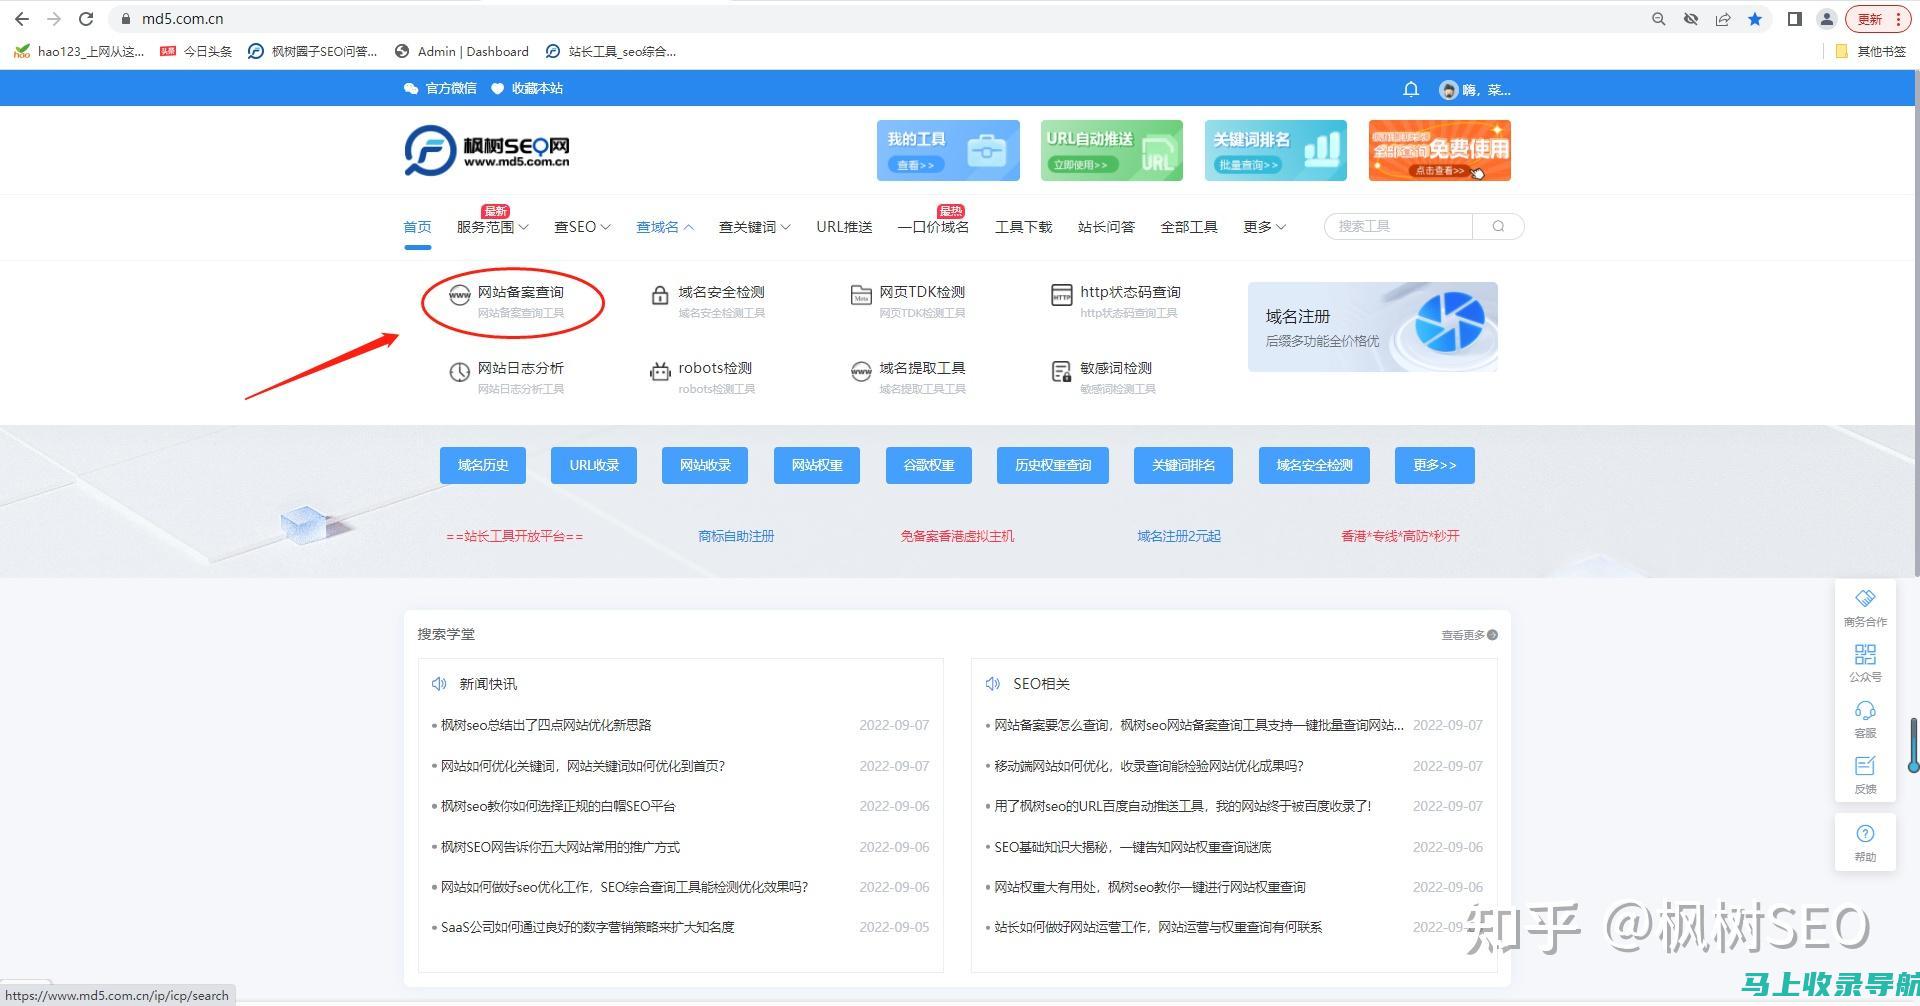Image resolution: width=1920 pixels, height=1006 pixels.
Task: Reload the page with the refresh icon
Action: 86,19
